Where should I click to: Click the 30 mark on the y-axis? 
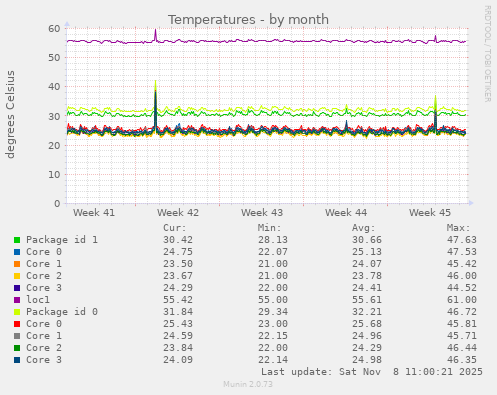click(54, 116)
